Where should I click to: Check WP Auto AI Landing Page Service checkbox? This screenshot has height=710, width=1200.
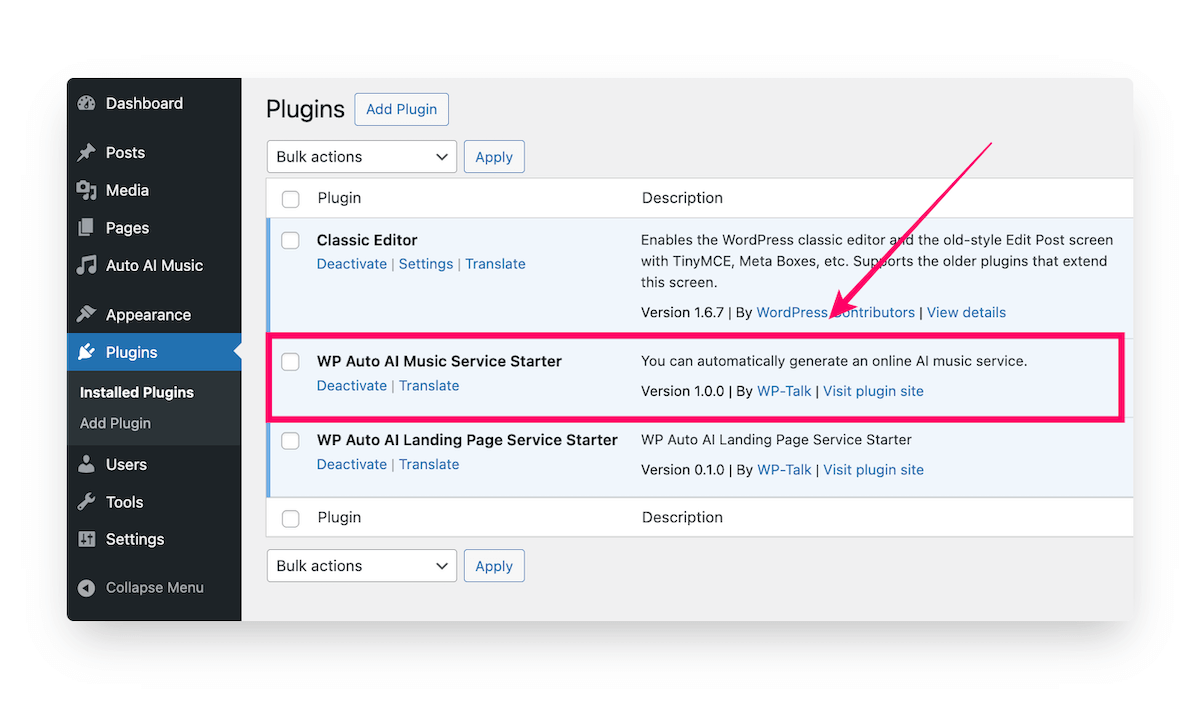[x=290, y=440]
